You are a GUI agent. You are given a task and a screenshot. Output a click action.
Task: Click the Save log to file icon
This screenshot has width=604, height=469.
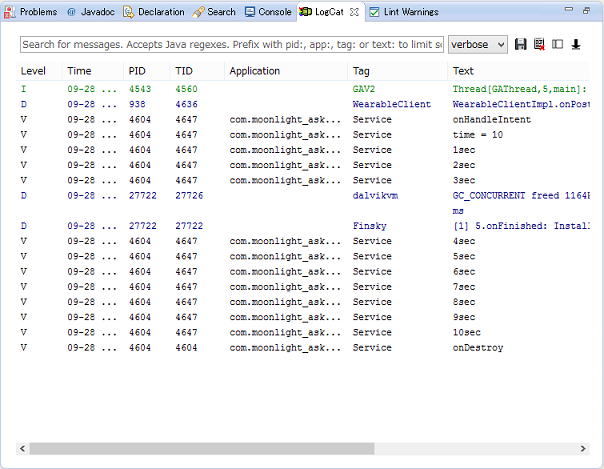pos(520,44)
